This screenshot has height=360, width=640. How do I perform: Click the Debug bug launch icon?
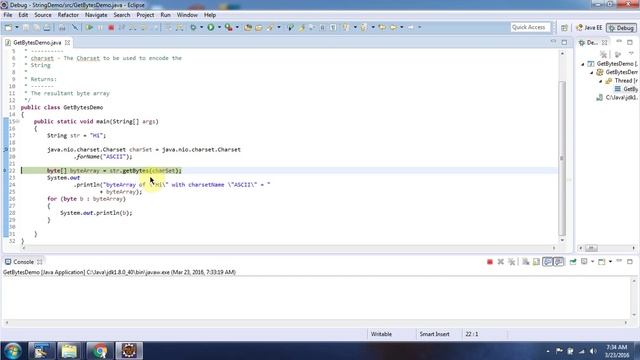(193, 27)
